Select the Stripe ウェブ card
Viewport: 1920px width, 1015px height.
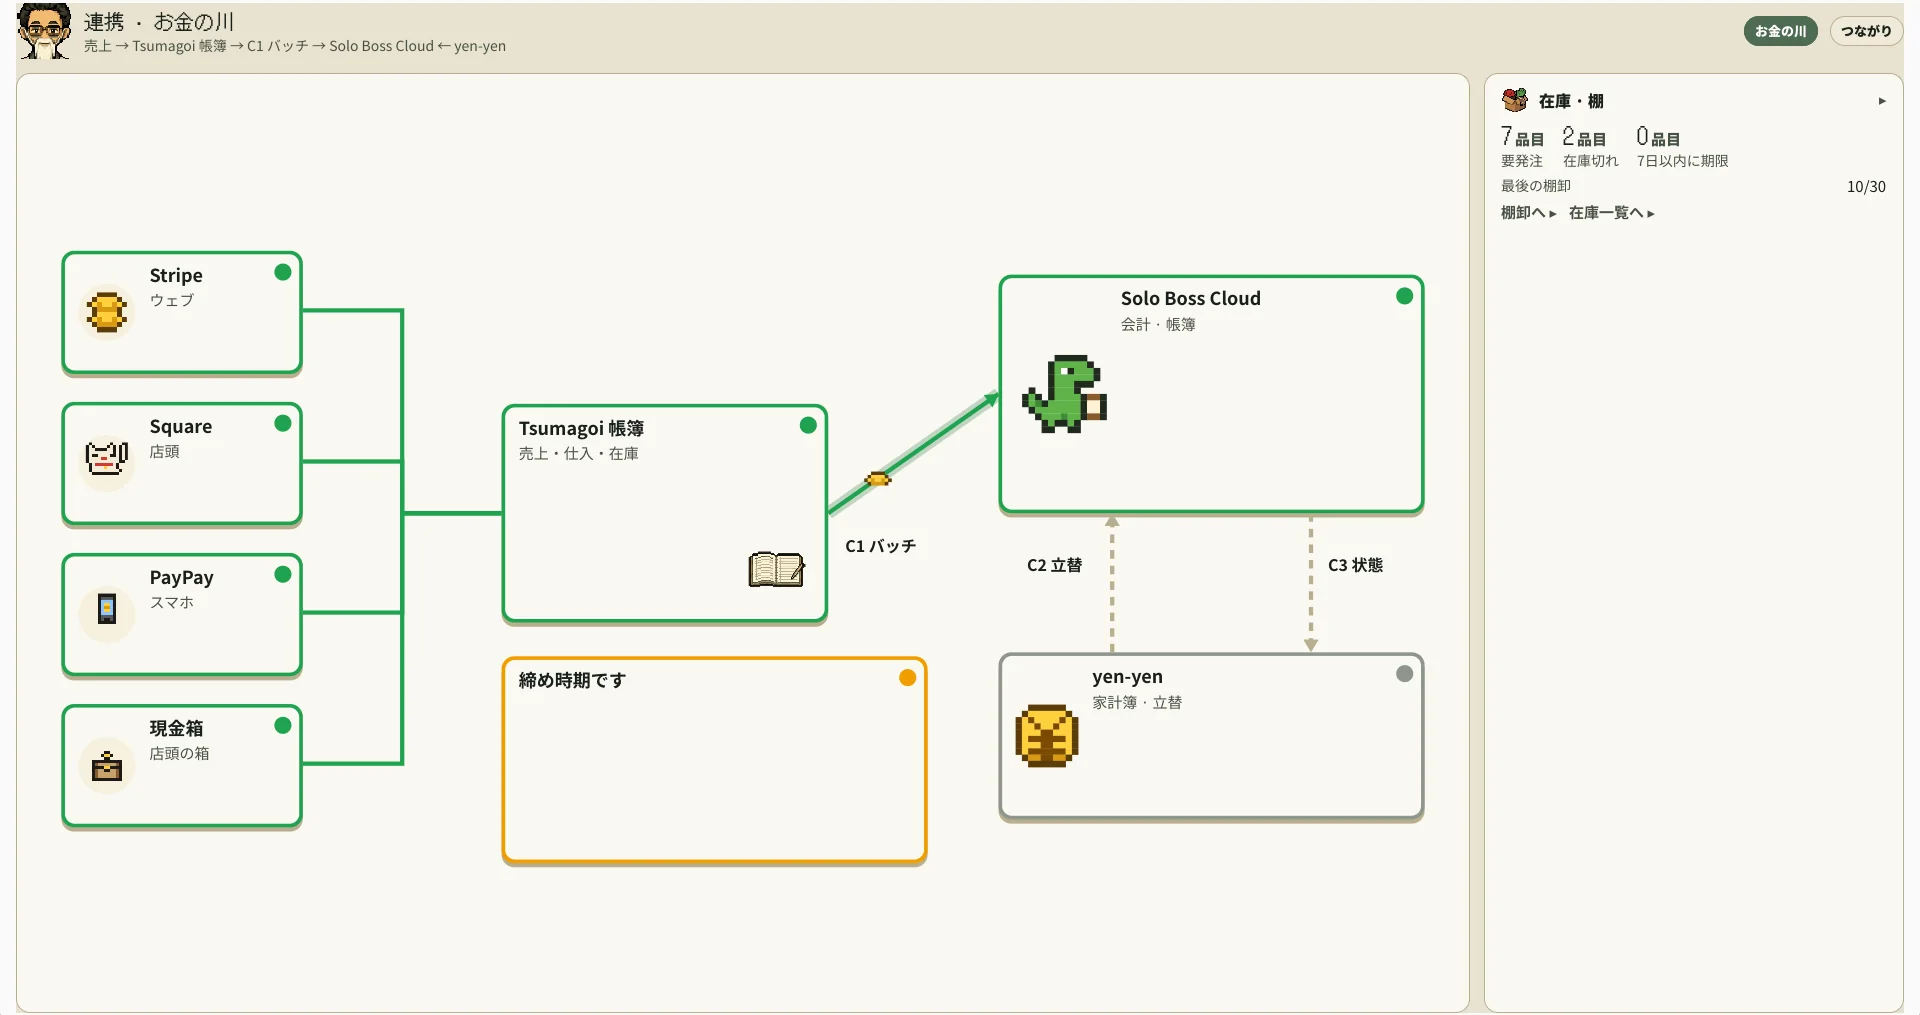tap(182, 313)
